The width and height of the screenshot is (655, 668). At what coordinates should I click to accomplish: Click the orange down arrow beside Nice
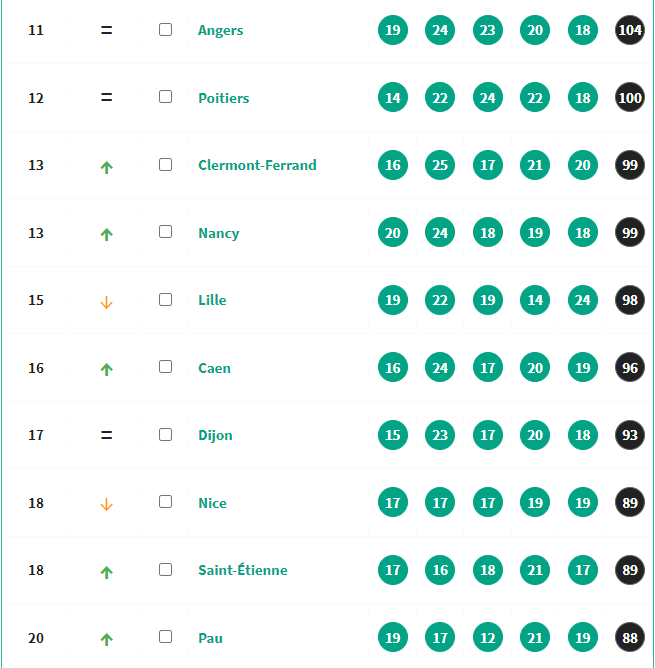(x=107, y=505)
